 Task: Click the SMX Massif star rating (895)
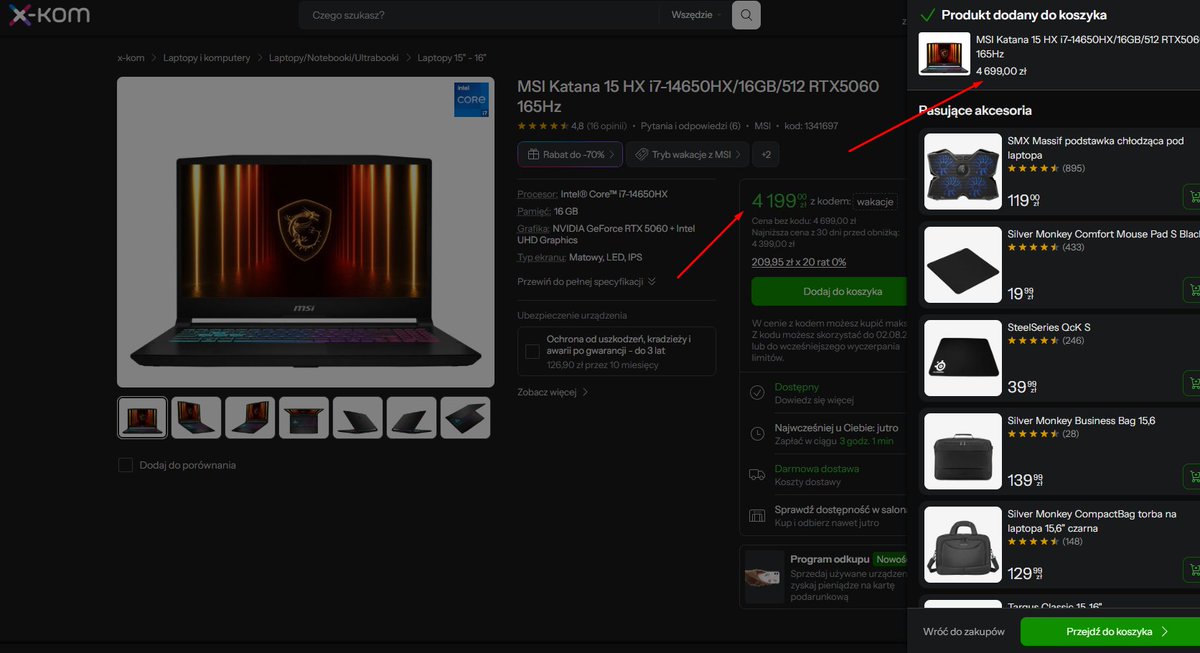coord(1046,168)
